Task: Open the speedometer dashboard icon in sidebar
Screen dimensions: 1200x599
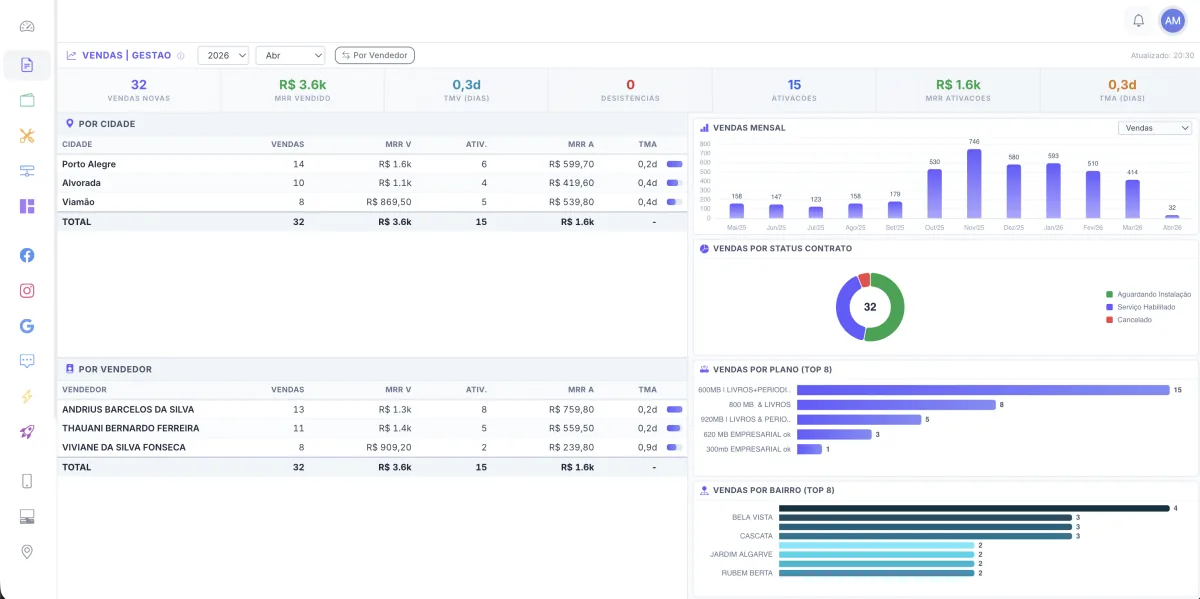Action: point(27,27)
